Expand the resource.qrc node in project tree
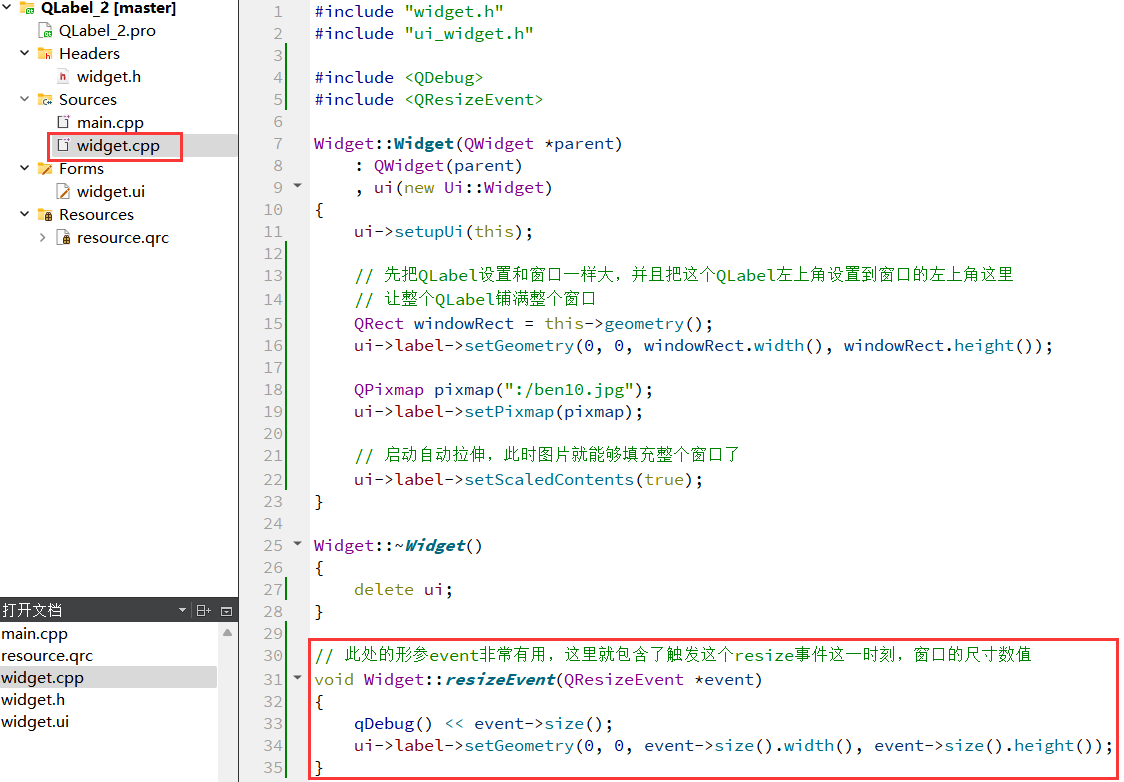The width and height of the screenshot is (1124, 782). click(42, 237)
